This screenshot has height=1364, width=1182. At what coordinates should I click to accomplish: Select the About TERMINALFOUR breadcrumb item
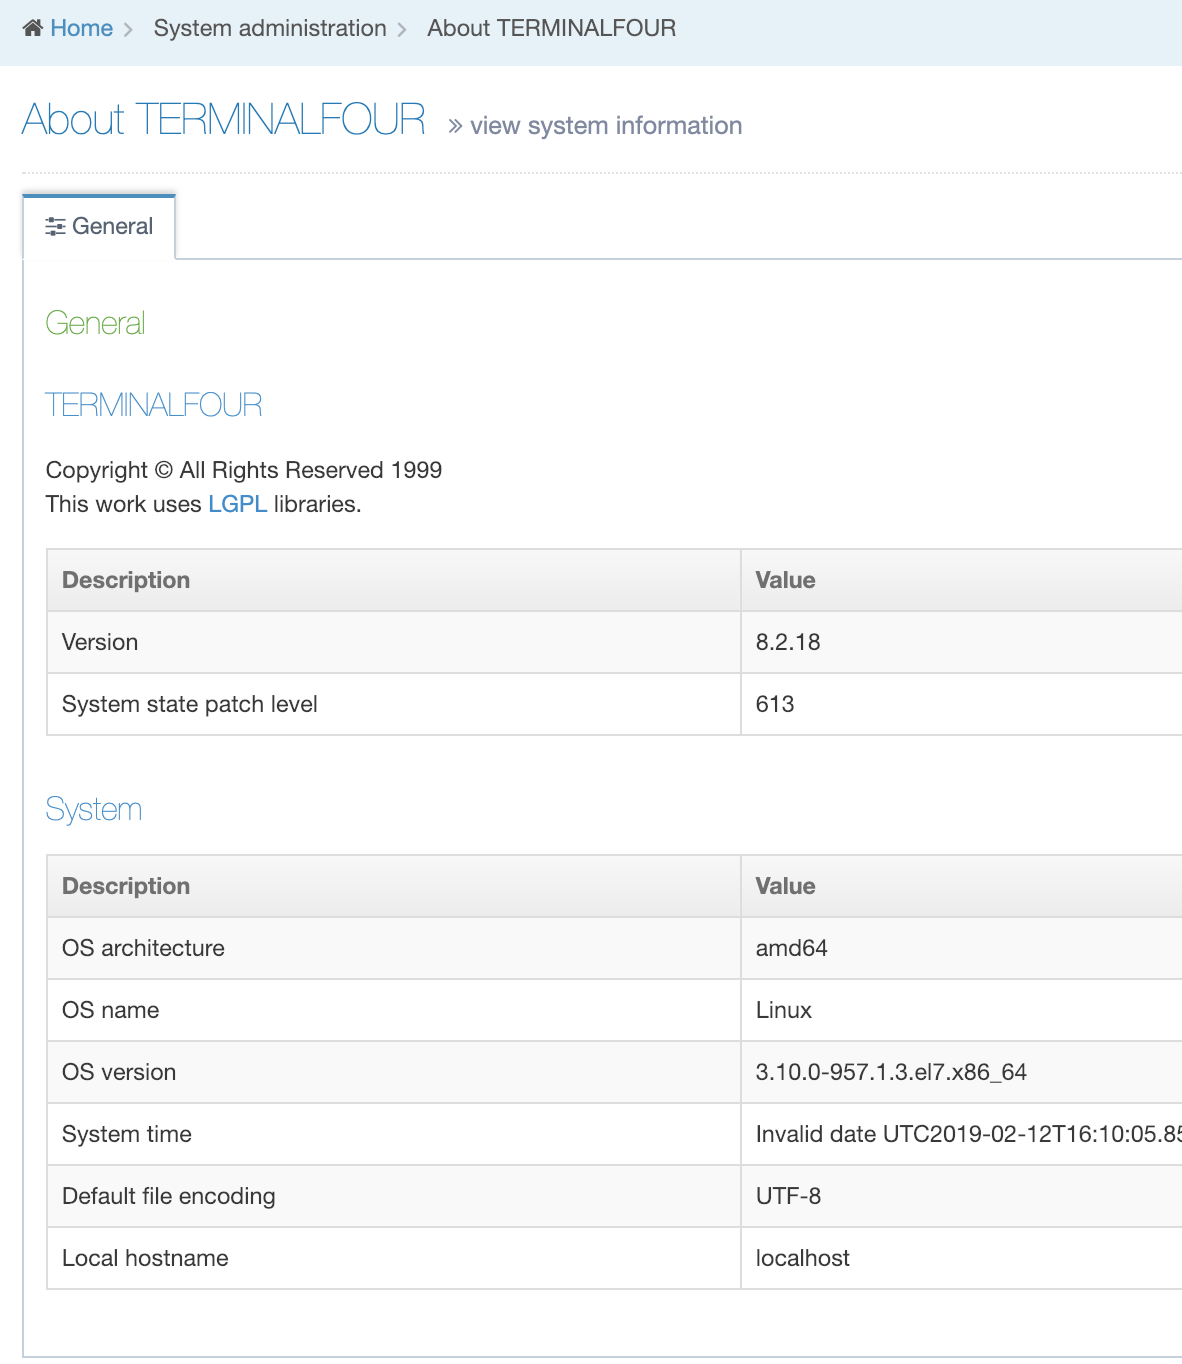click(551, 28)
